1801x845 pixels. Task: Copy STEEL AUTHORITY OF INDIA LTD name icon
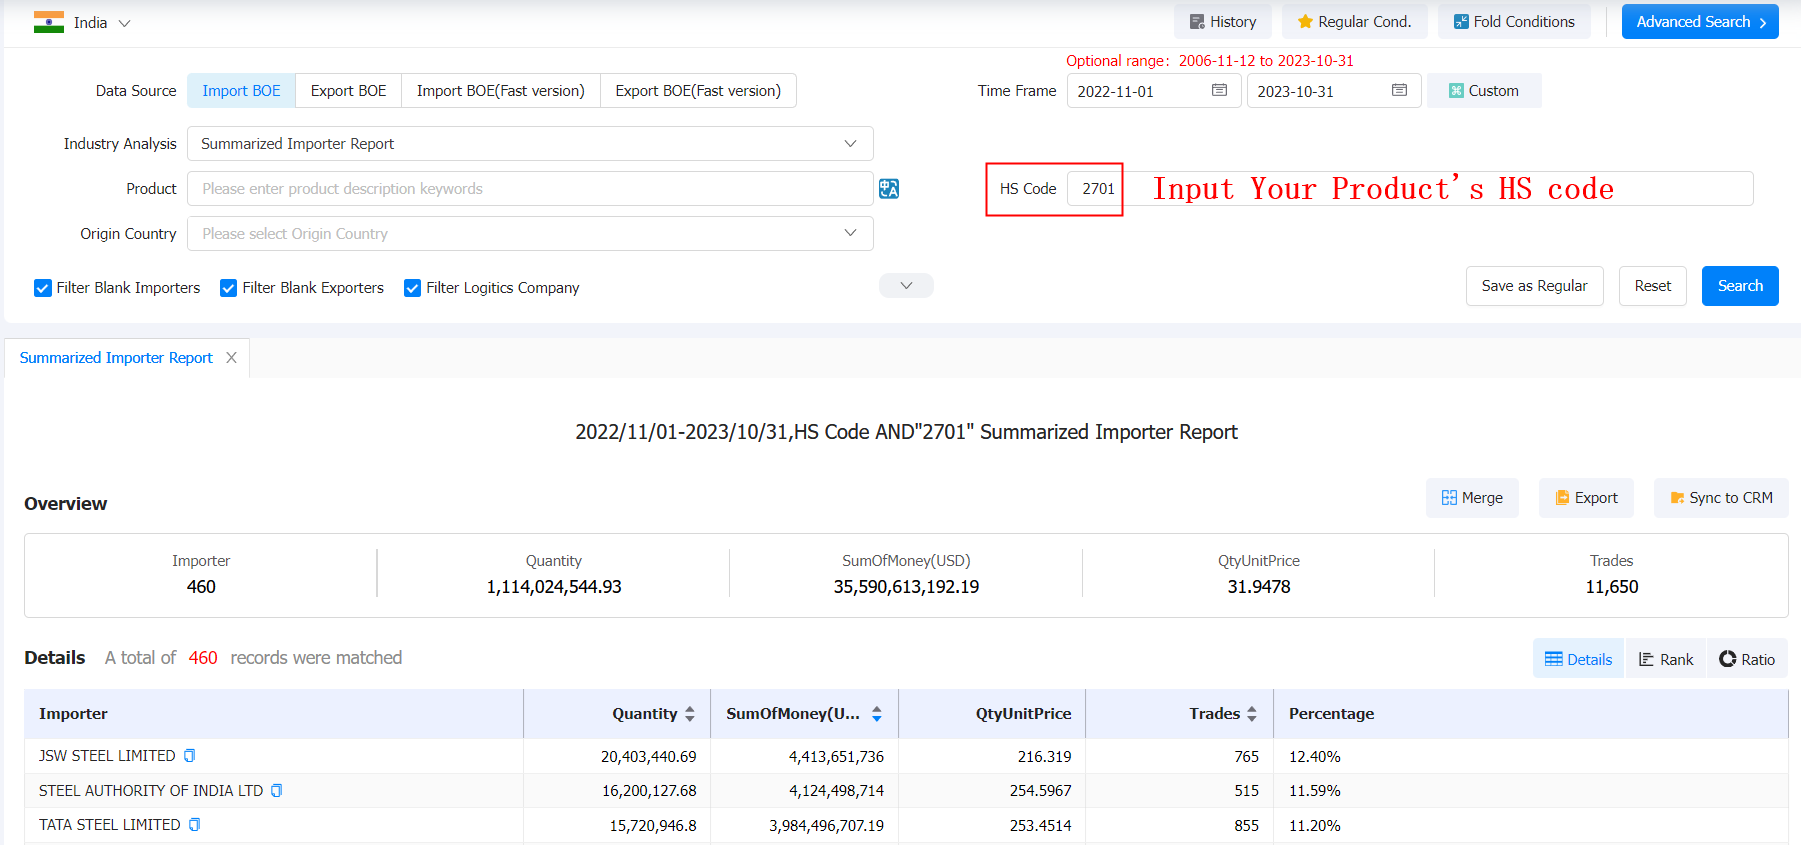[x=277, y=791]
